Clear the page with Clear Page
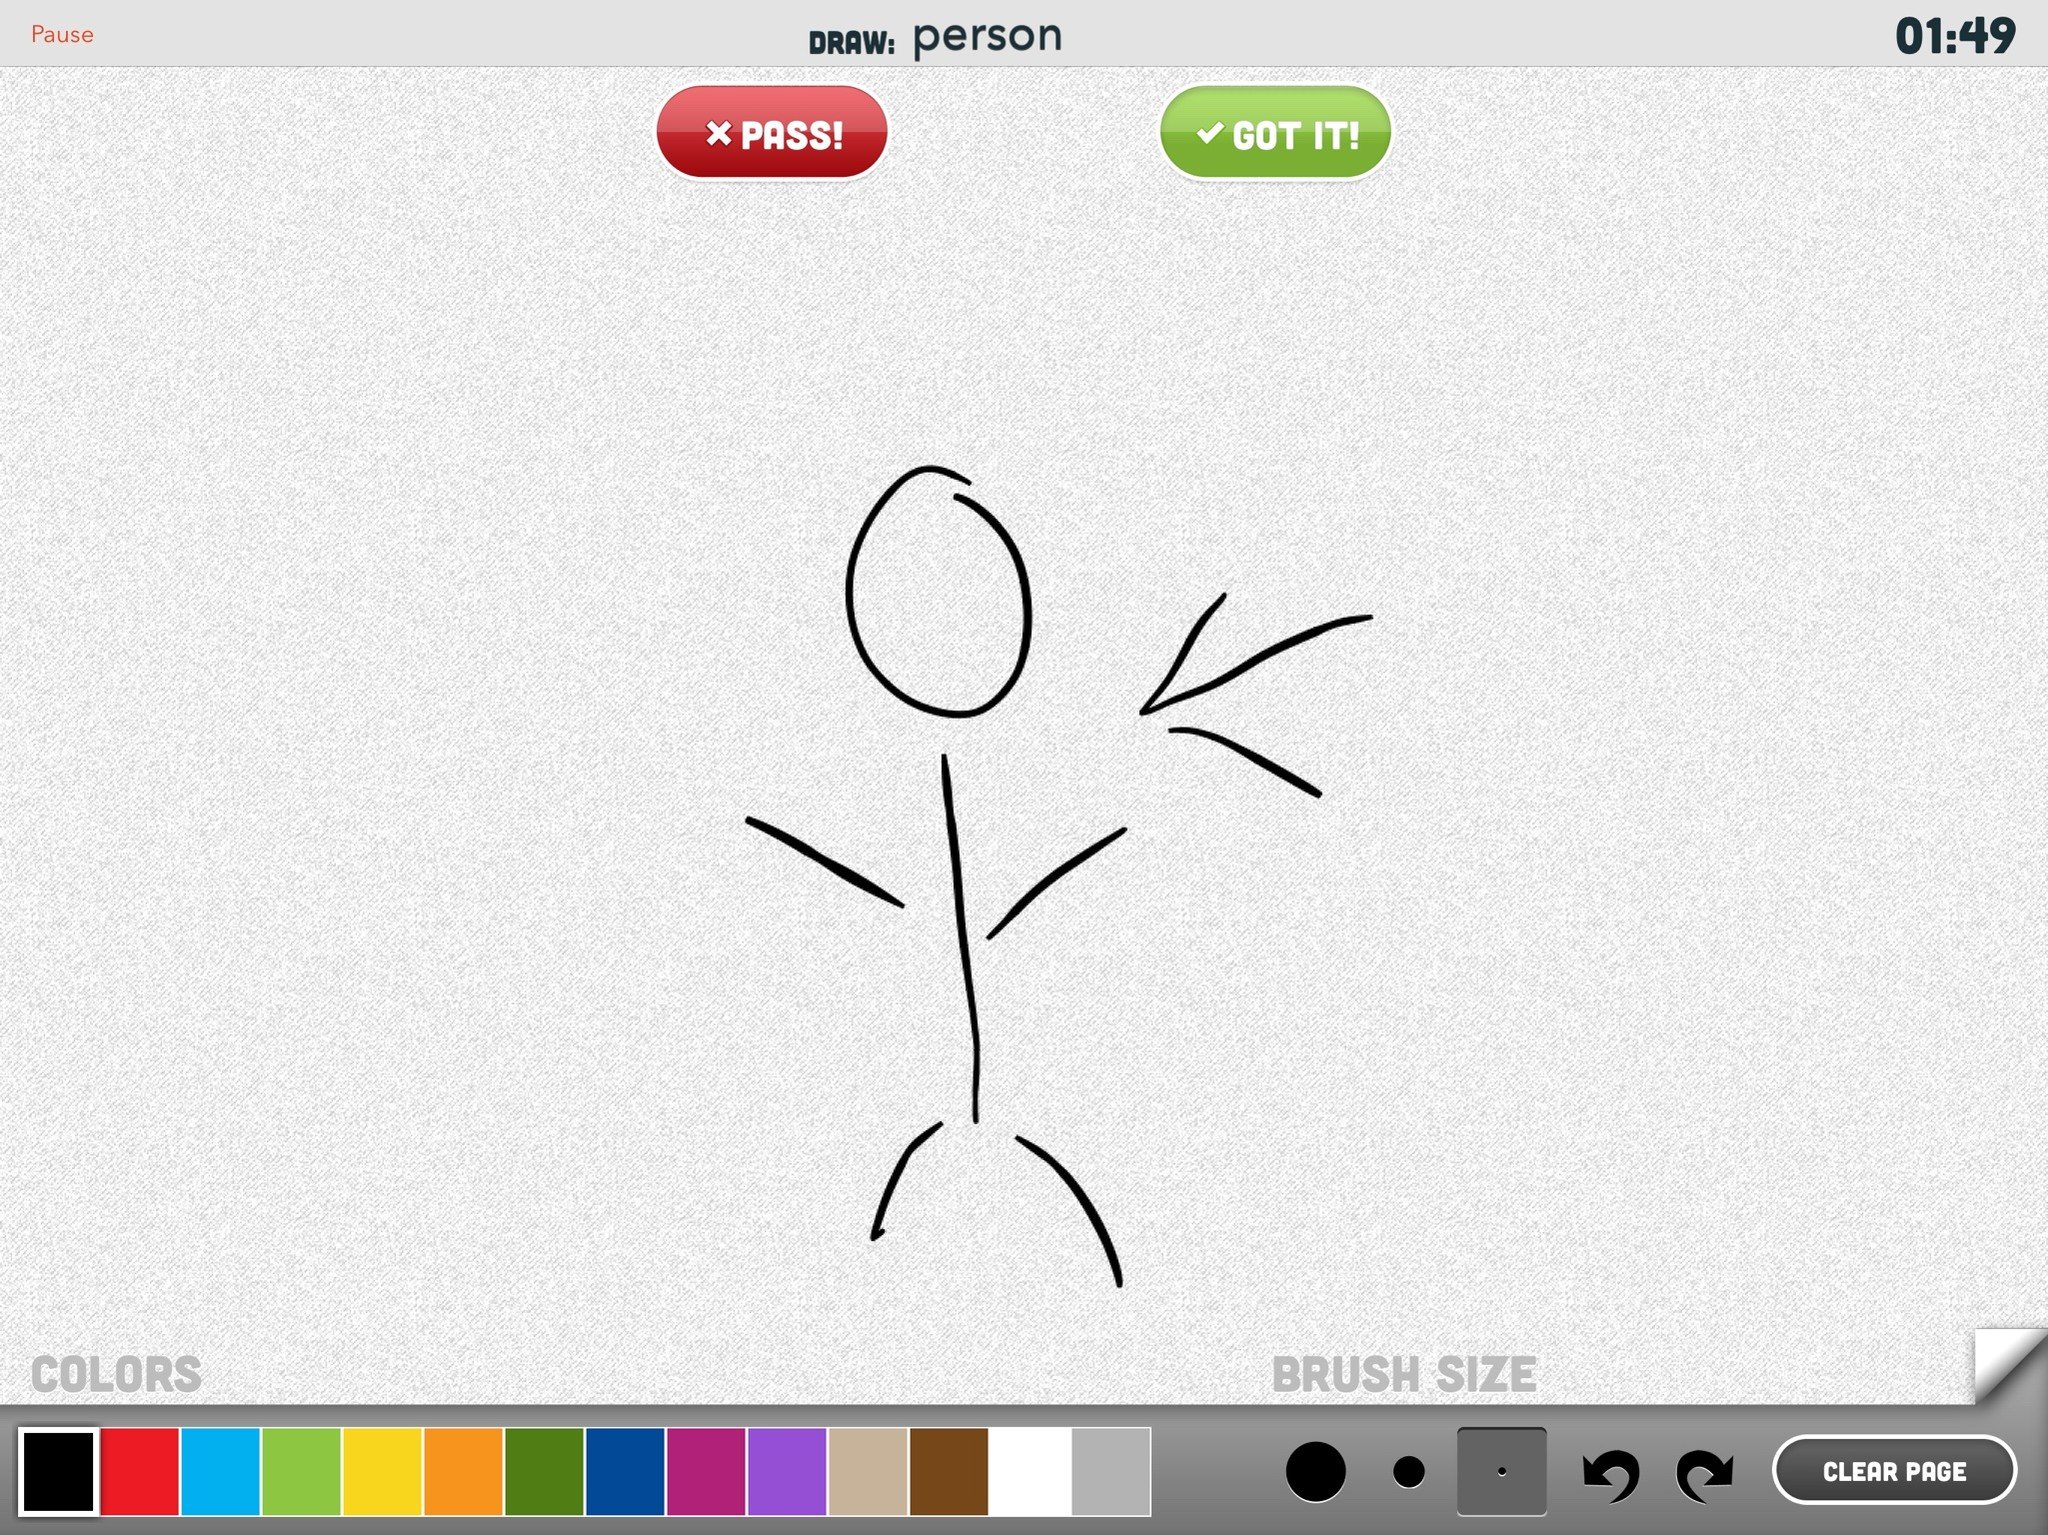This screenshot has width=2048, height=1535. point(1893,1471)
